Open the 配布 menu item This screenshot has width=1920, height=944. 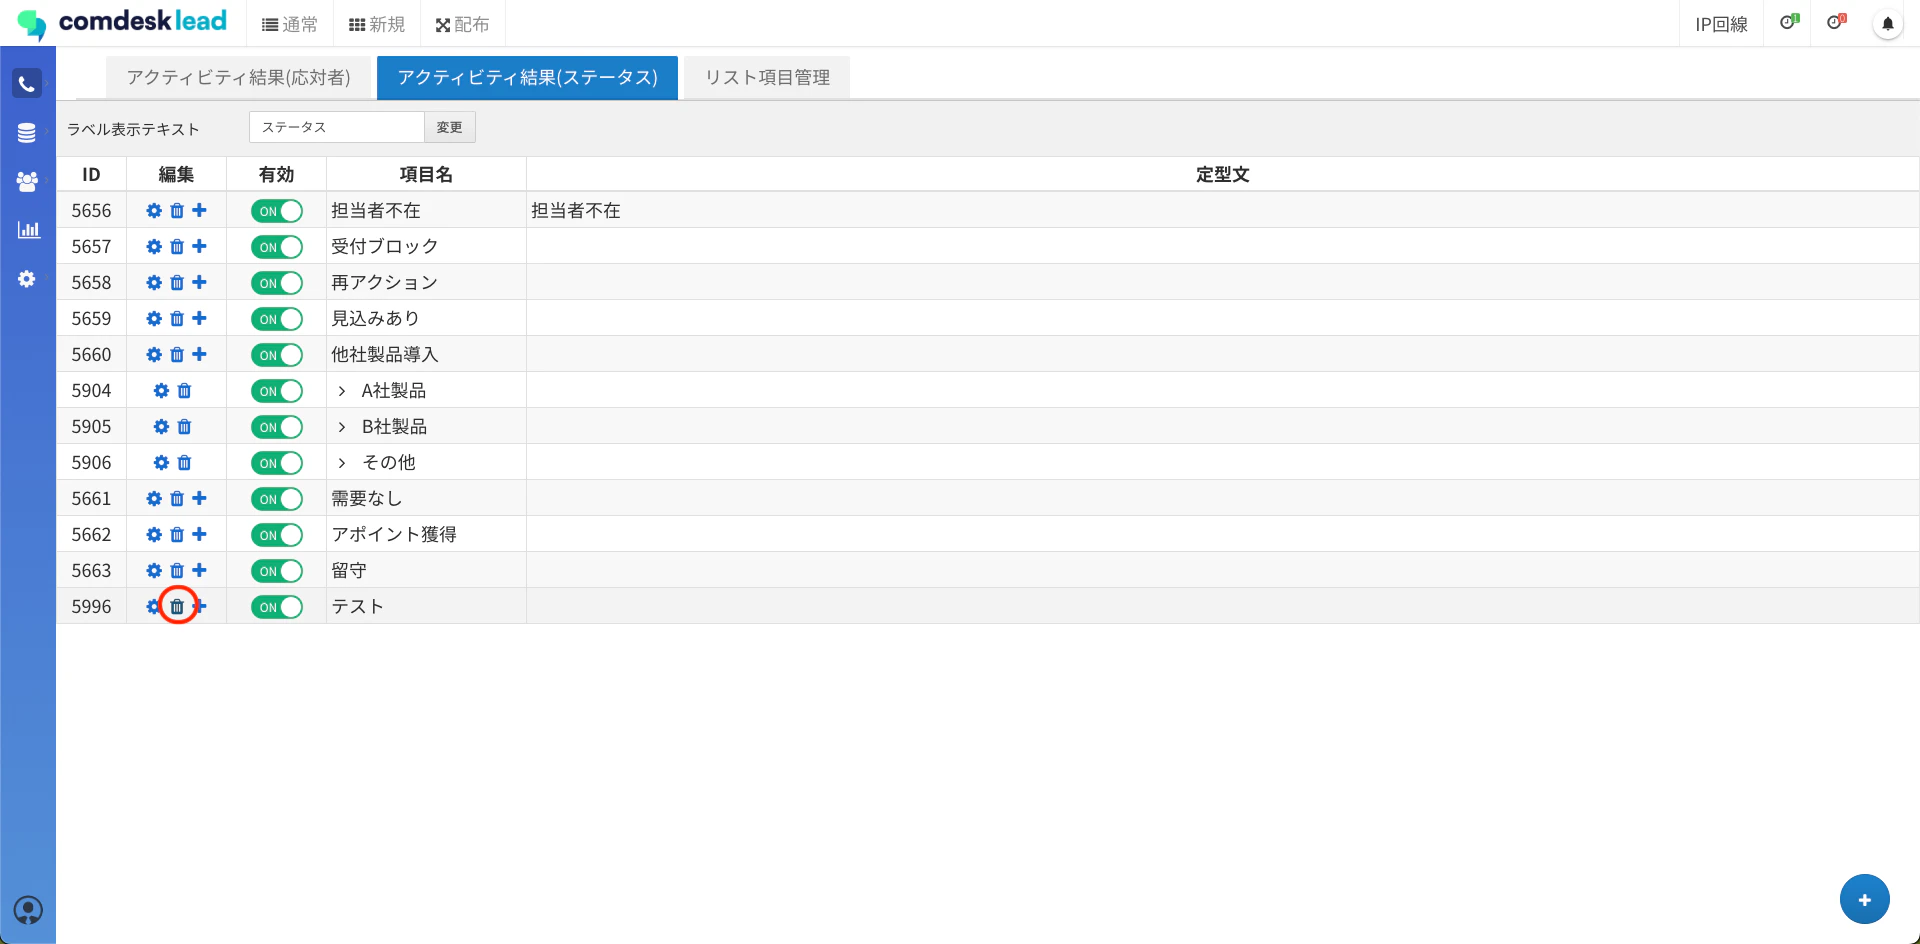pos(463,24)
